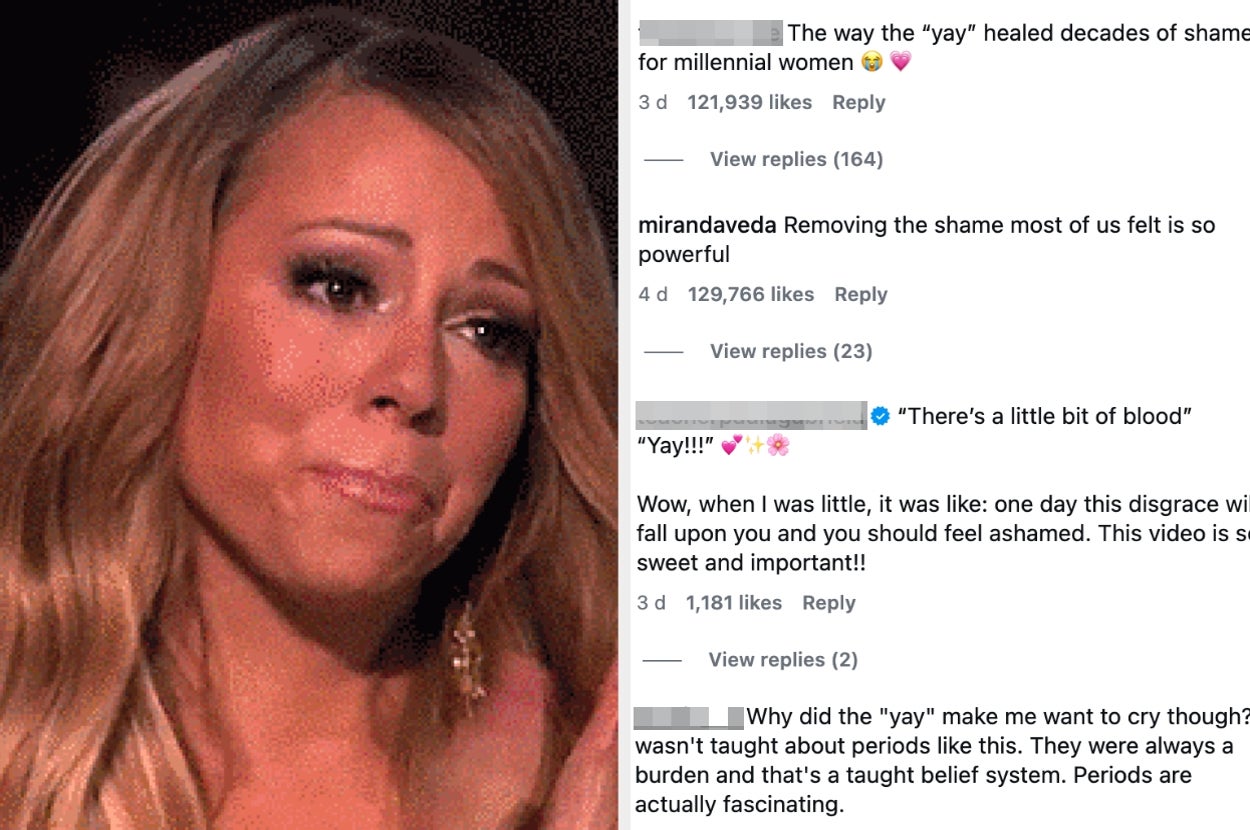The image size is (1250, 830).
Task: Open 121,939 likes list
Action: [x=750, y=102]
